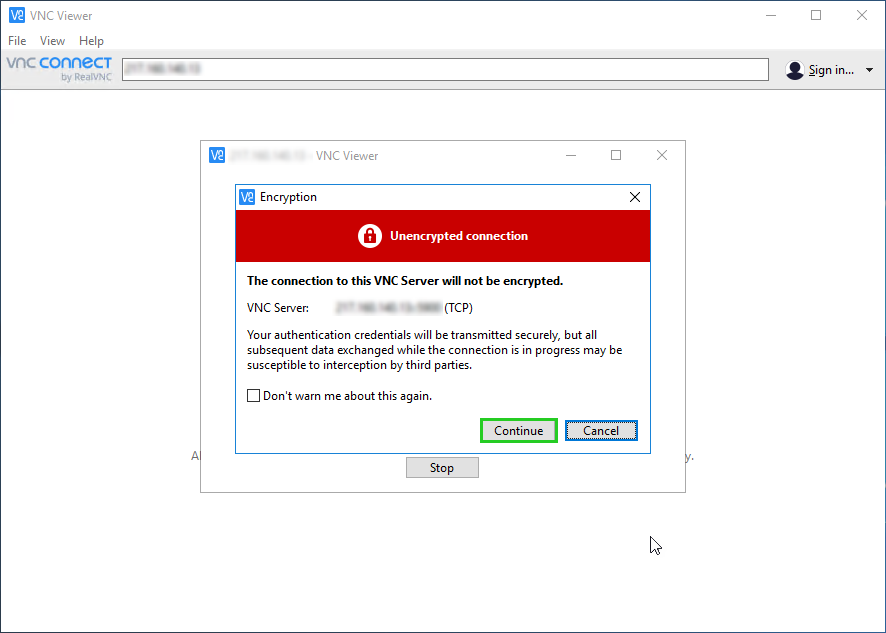Open the File menu

(x=17, y=41)
